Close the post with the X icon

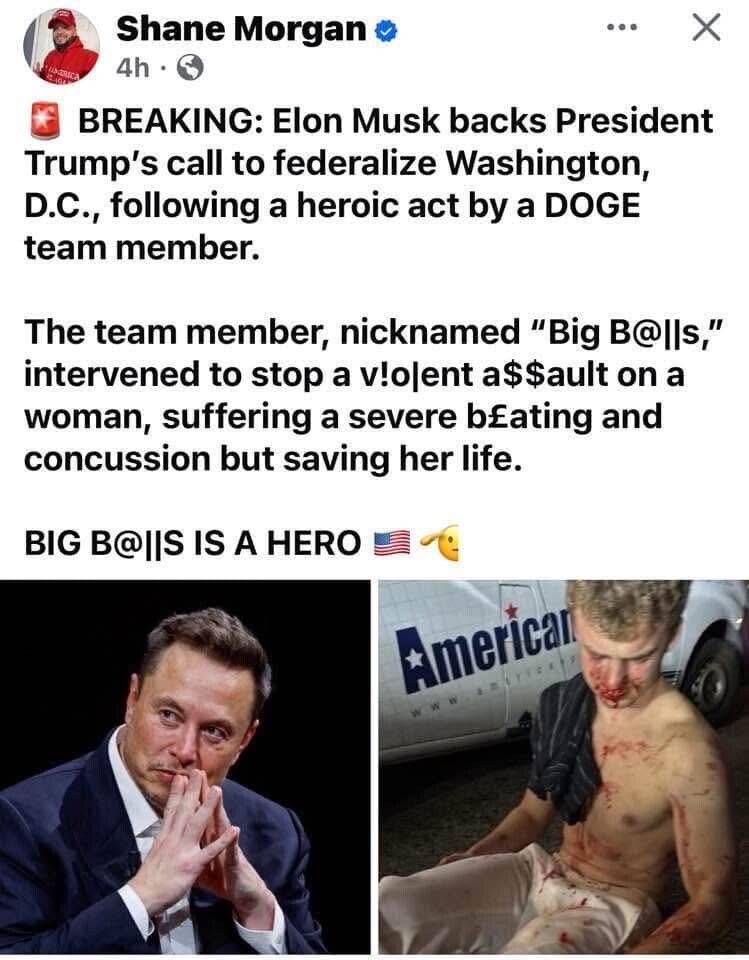[x=706, y=28]
